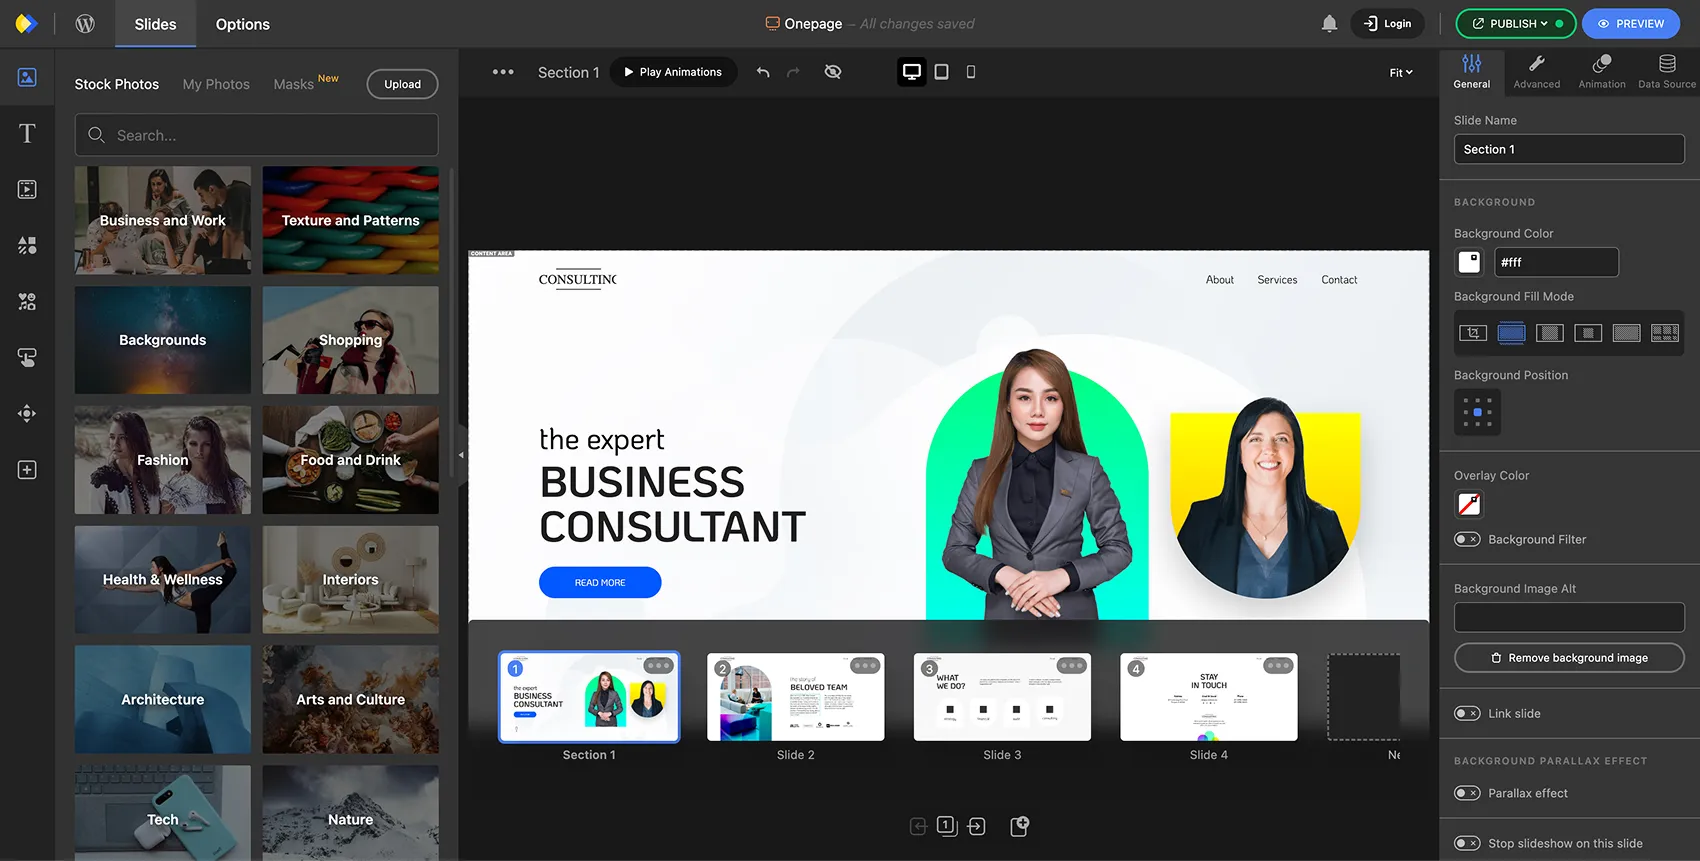Open the Background Color swatch
1700x861 pixels.
click(1469, 262)
